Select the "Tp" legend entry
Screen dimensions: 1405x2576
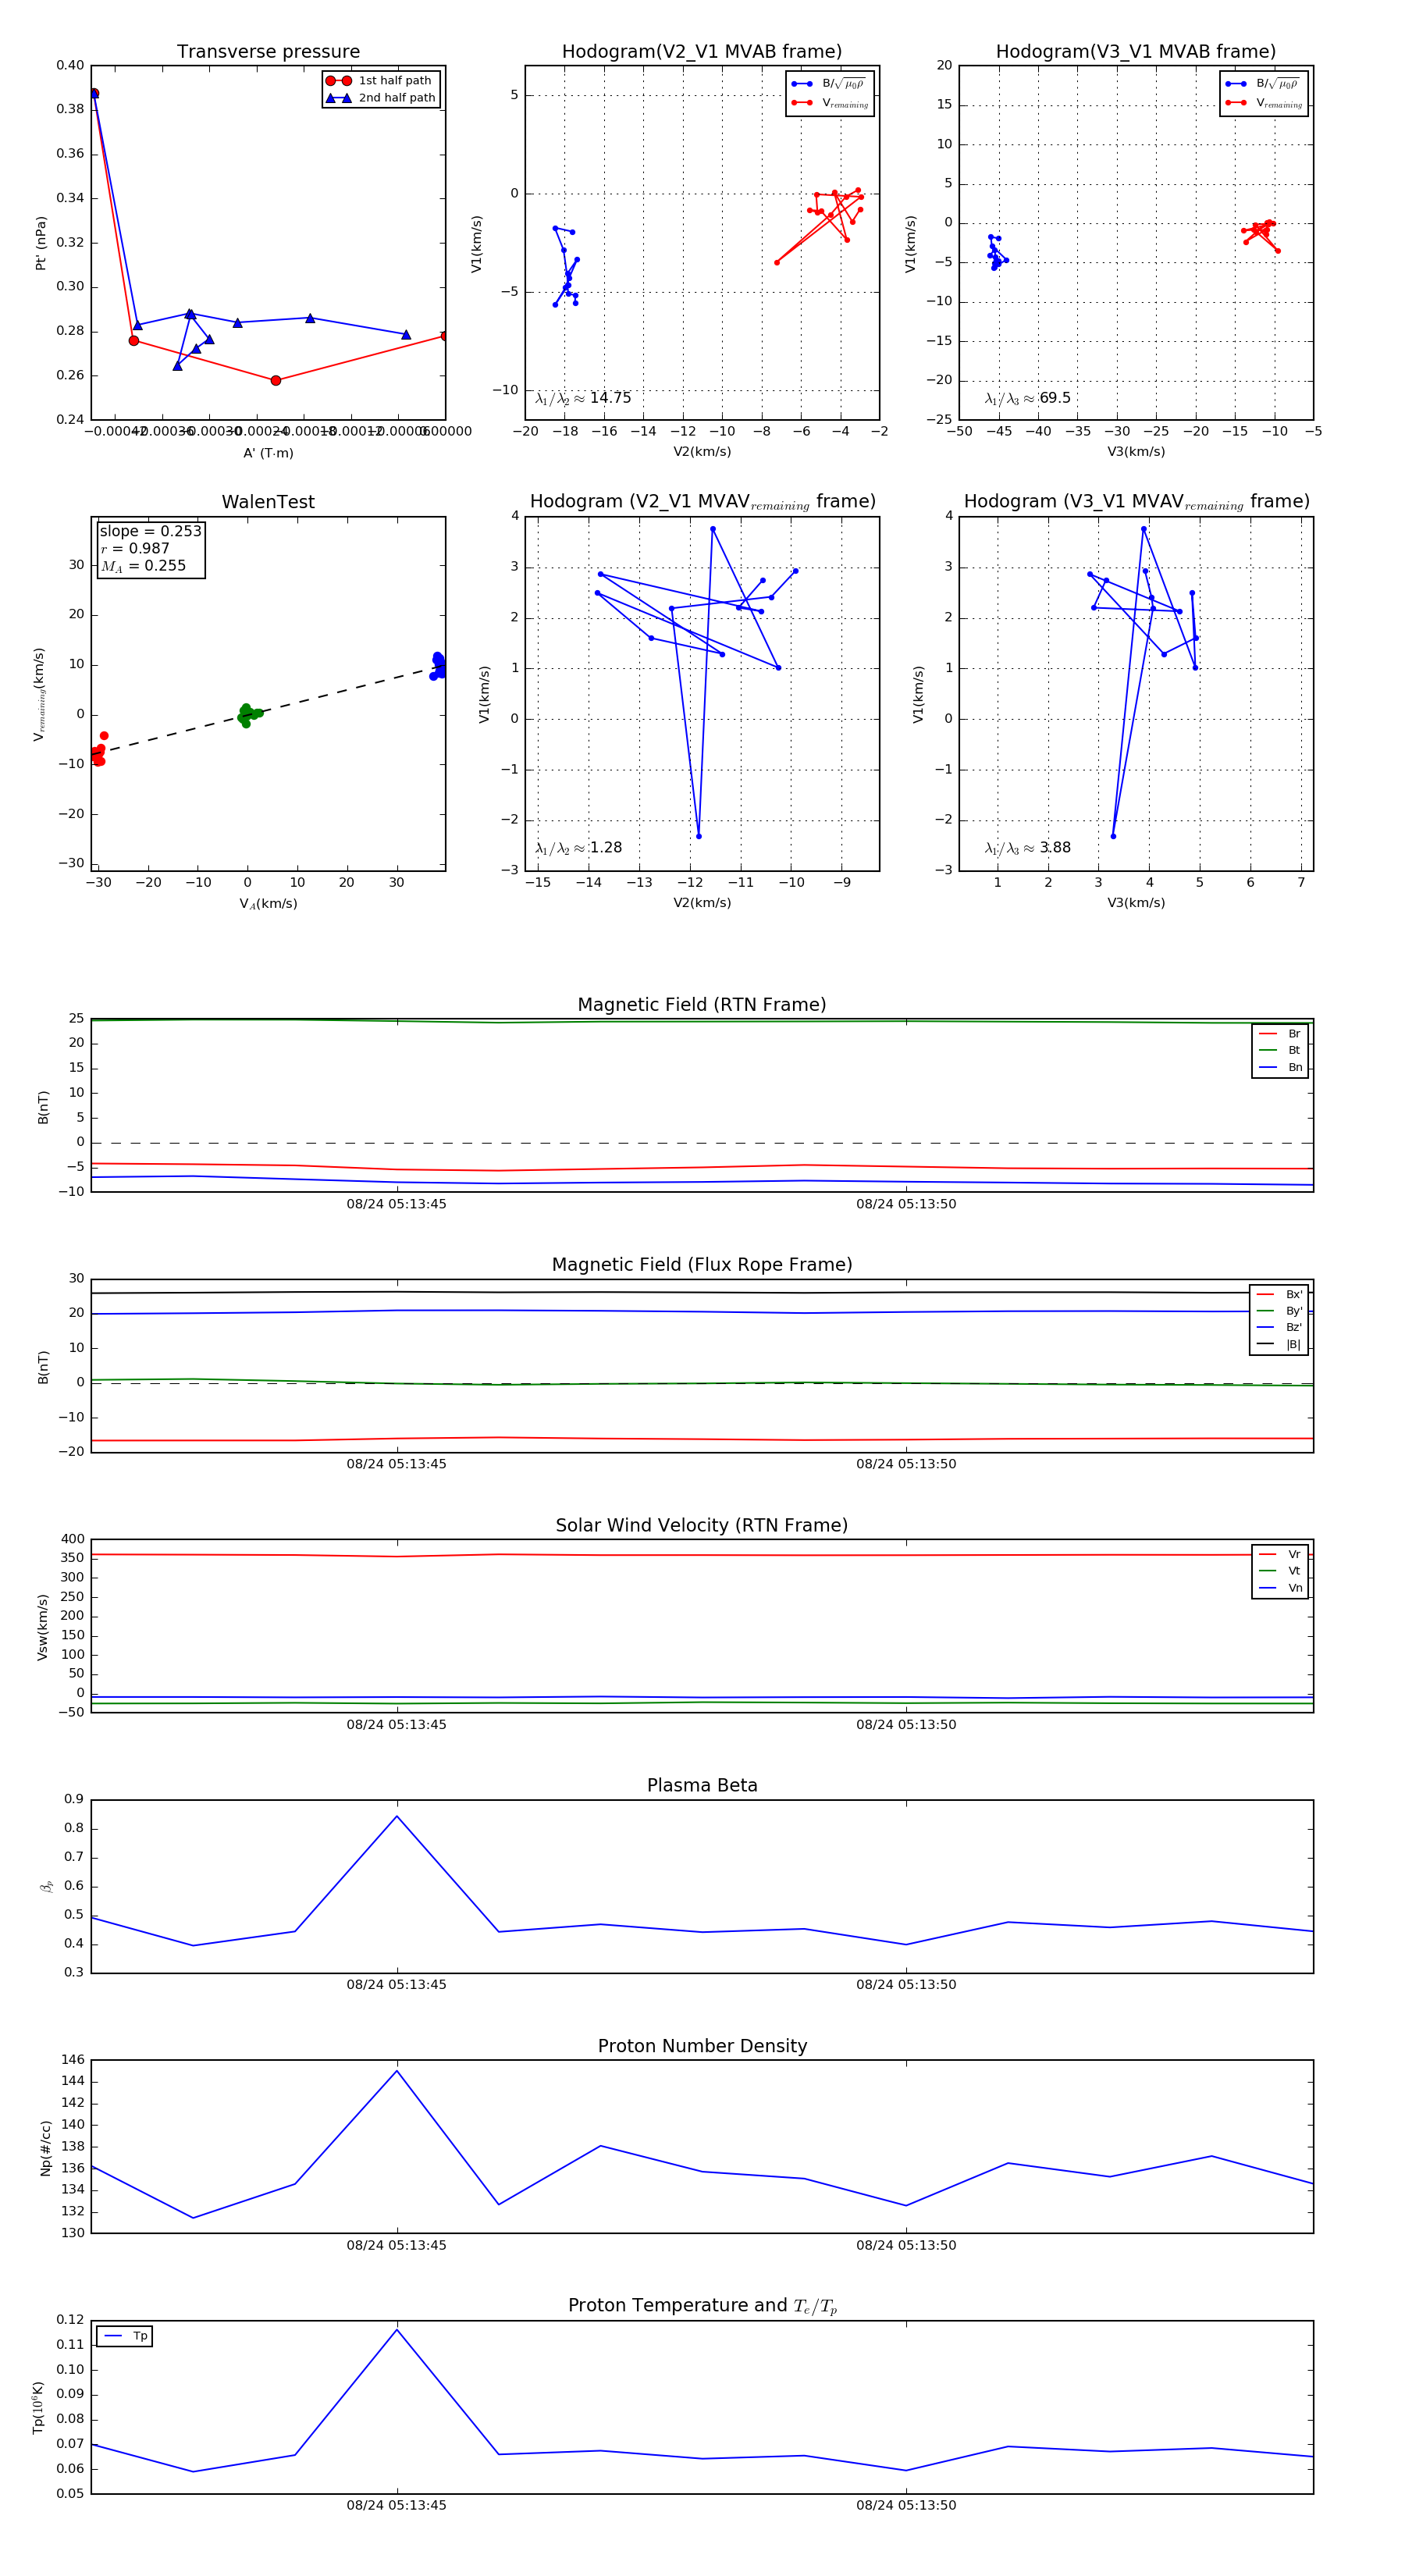coord(125,2336)
